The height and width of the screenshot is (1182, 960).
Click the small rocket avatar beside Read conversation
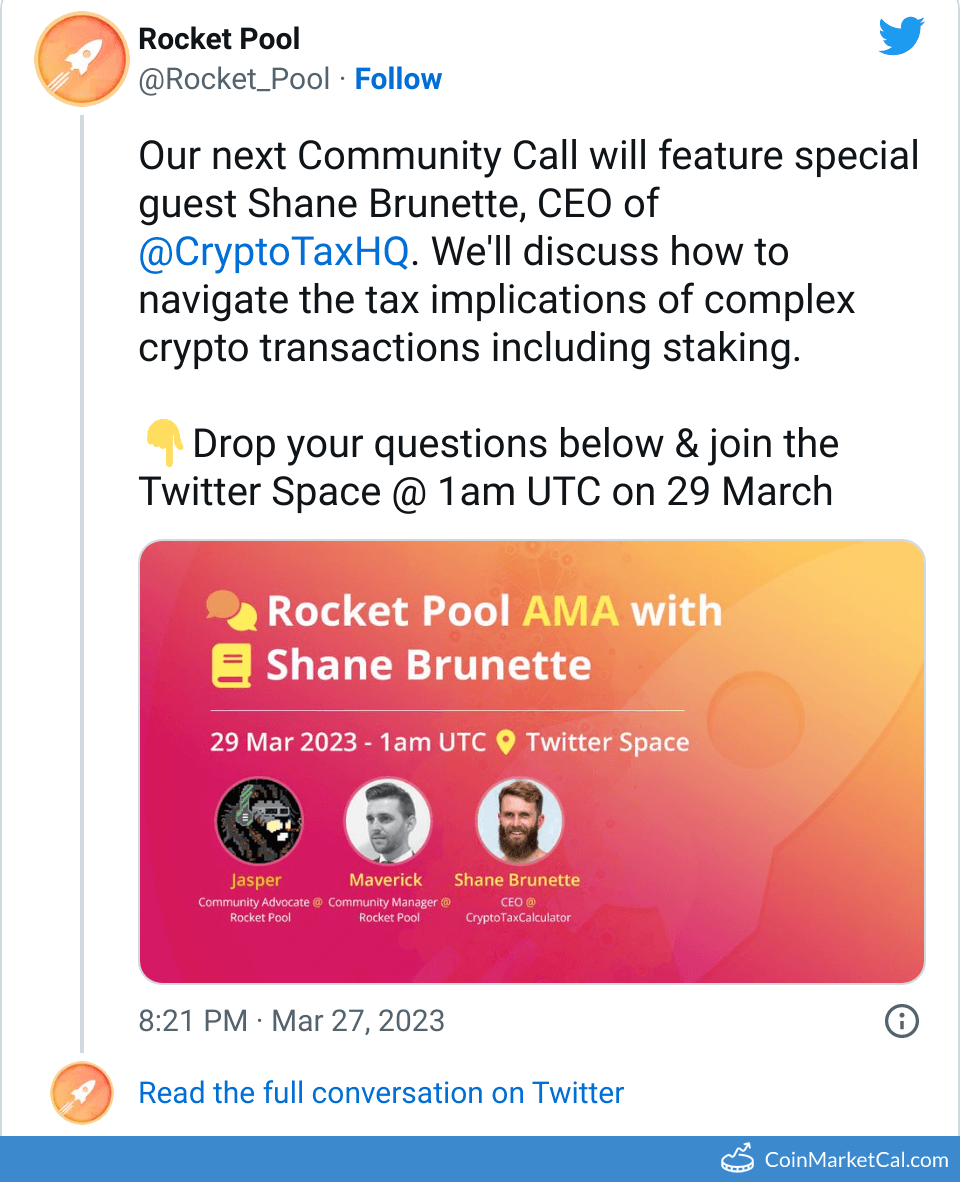(x=82, y=1094)
